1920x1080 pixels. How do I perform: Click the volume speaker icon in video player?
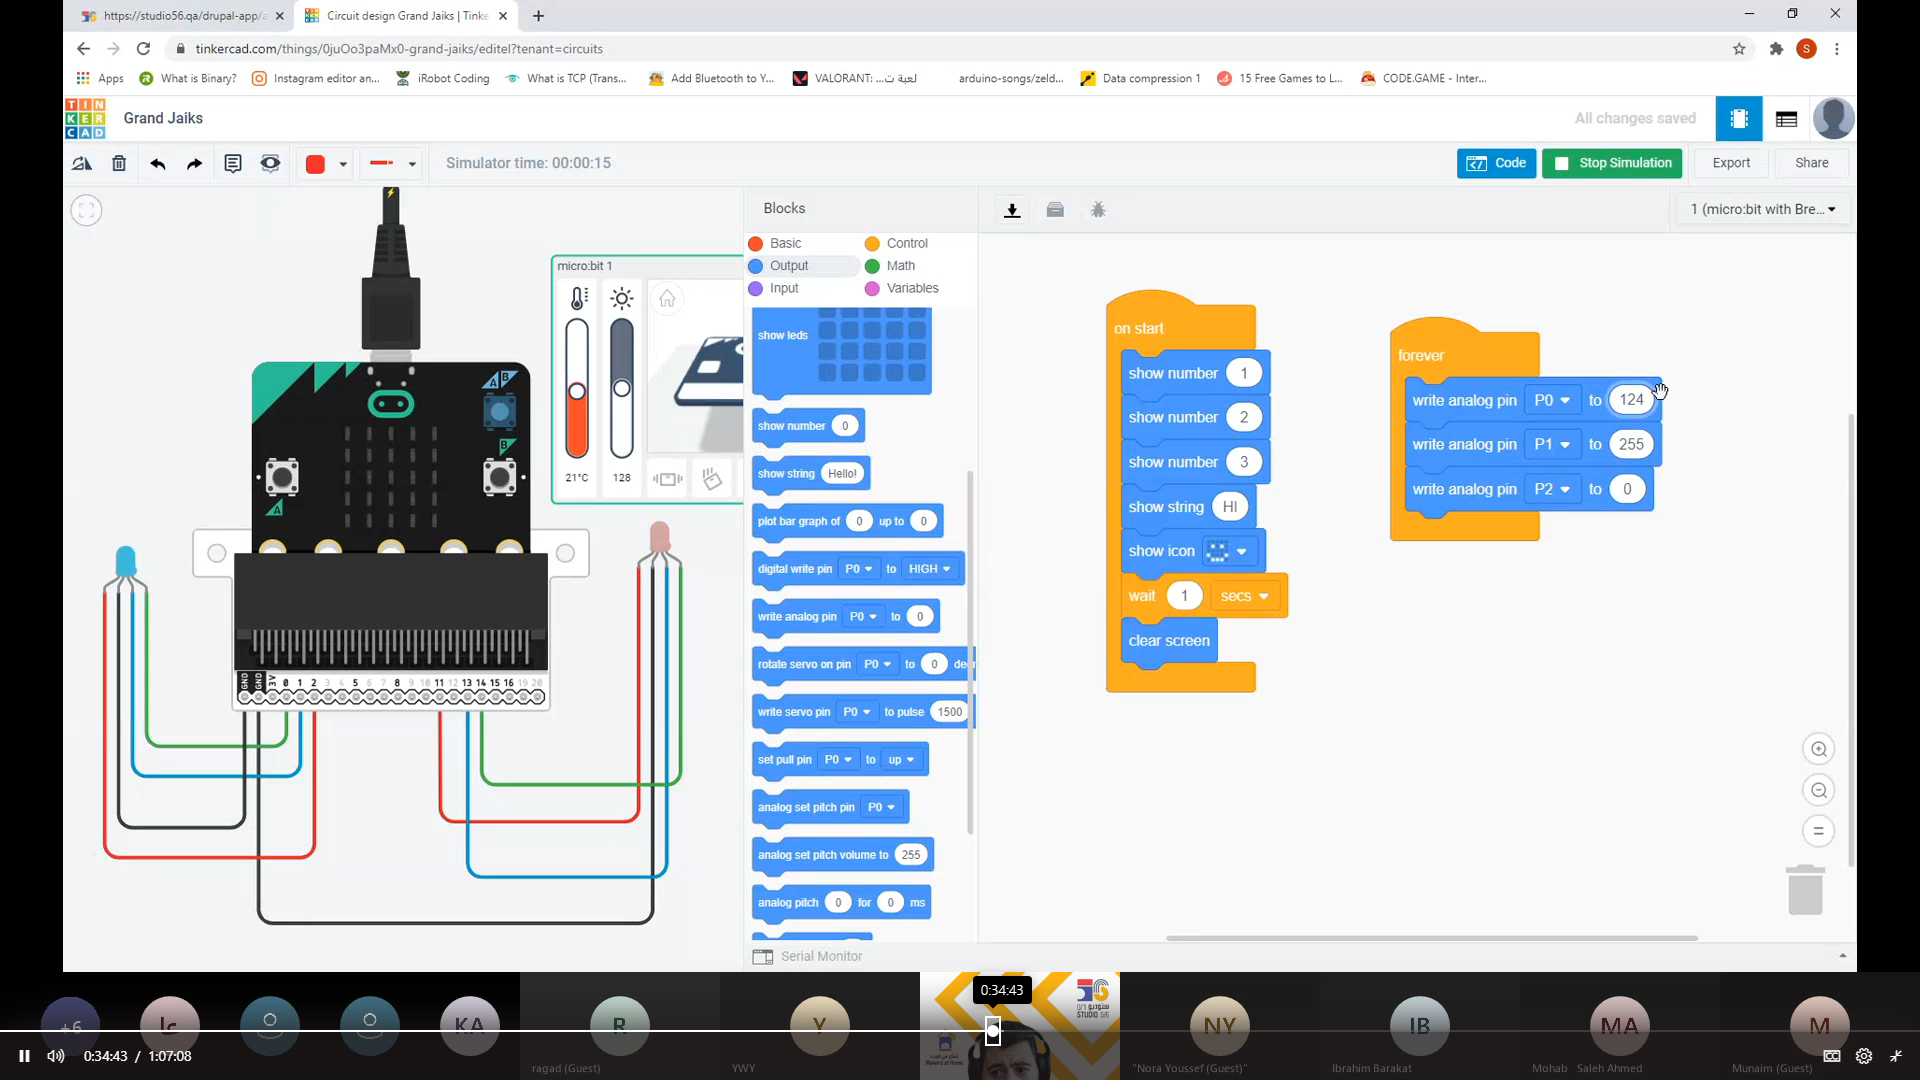(x=56, y=1056)
